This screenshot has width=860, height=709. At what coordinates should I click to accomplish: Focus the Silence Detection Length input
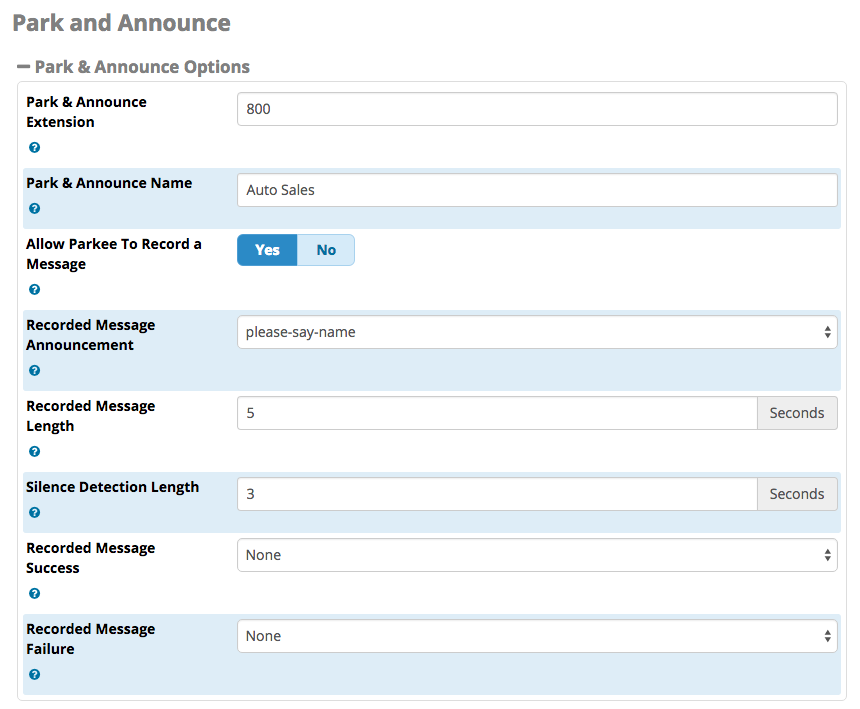point(497,495)
